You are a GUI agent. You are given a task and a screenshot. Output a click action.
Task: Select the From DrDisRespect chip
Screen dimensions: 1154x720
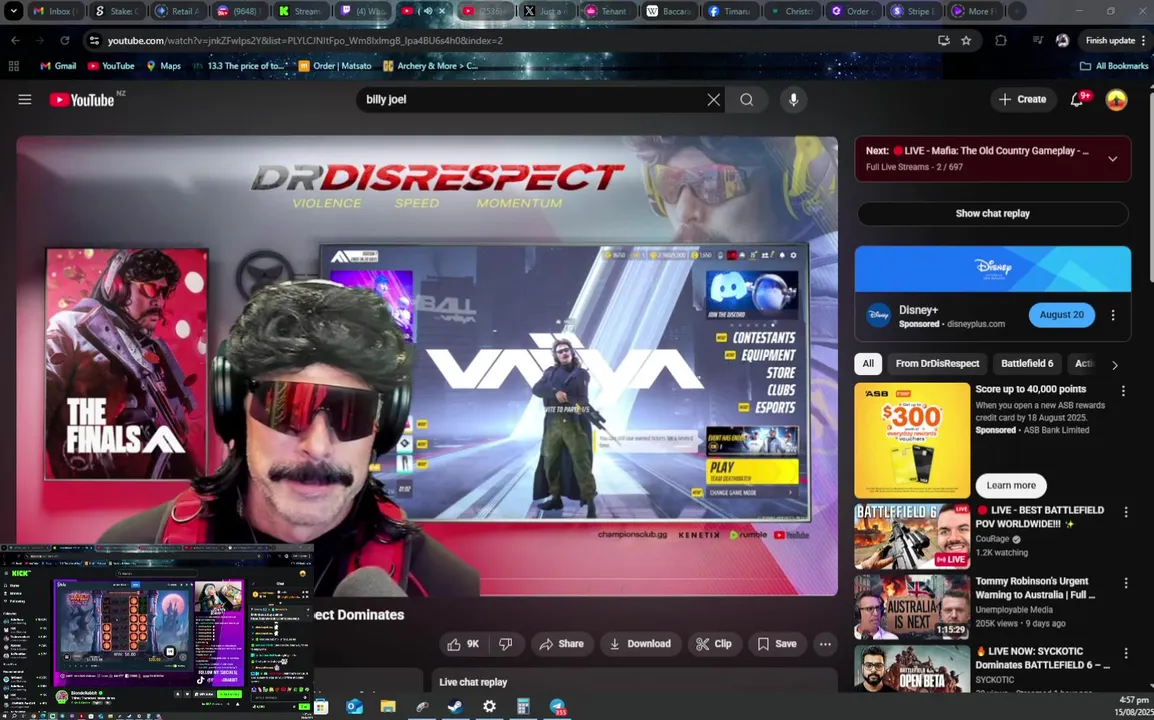pos(937,364)
